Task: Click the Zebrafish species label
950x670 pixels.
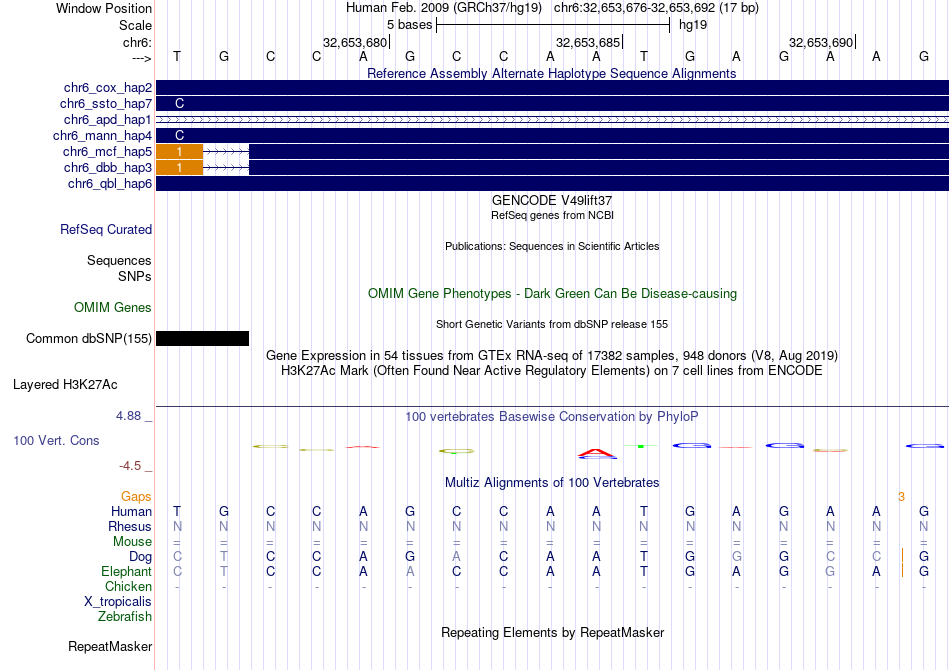Action: [125, 616]
